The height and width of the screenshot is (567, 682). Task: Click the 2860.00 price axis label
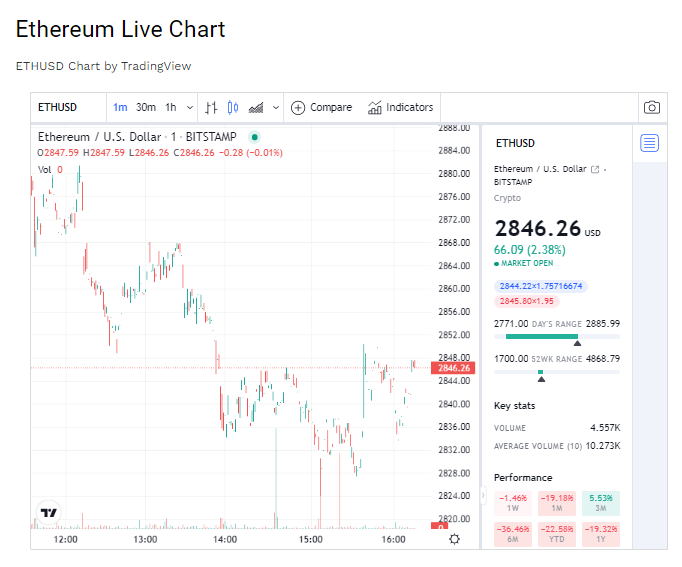point(454,289)
